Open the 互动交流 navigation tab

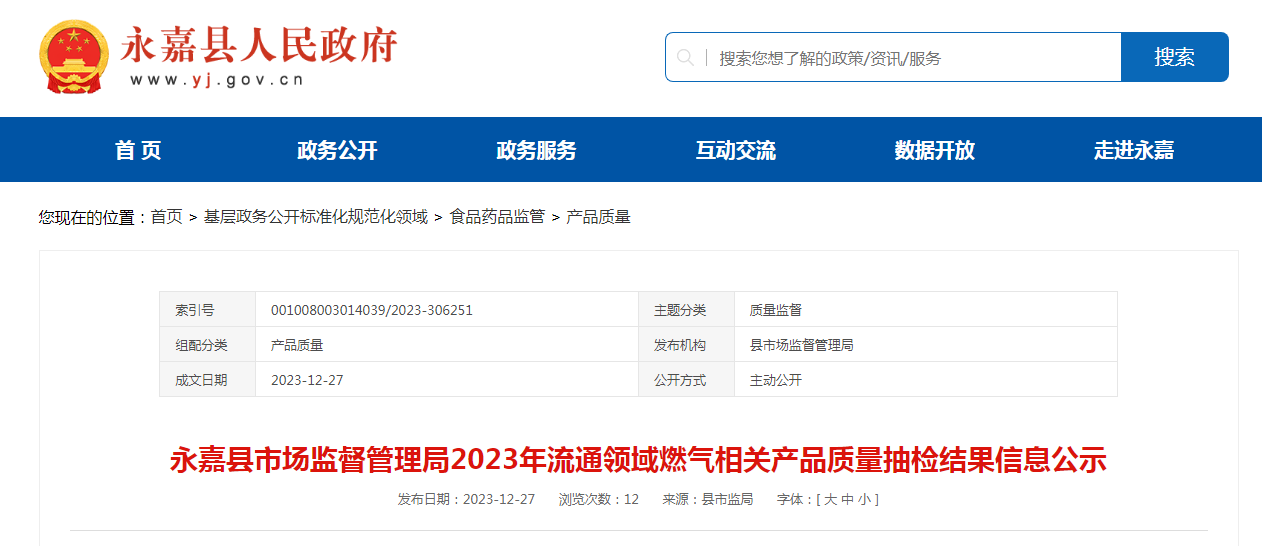point(735,150)
